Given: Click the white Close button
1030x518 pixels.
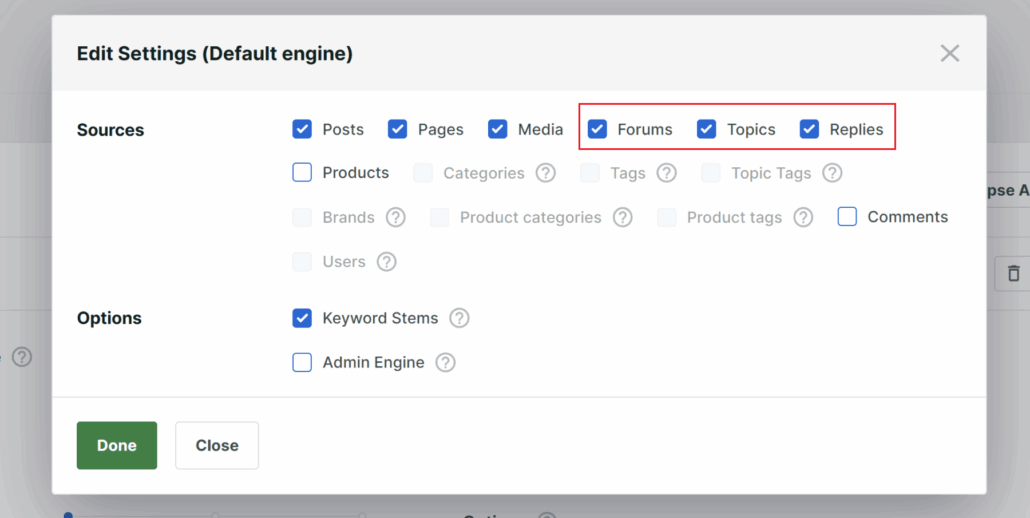Looking at the screenshot, I should pos(217,445).
